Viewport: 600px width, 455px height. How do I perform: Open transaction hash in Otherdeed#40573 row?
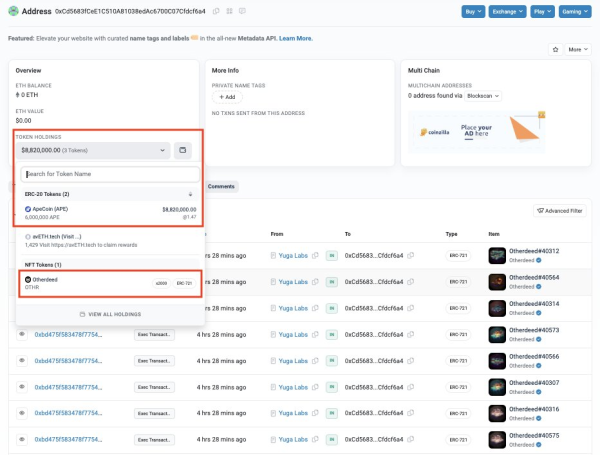(68, 334)
